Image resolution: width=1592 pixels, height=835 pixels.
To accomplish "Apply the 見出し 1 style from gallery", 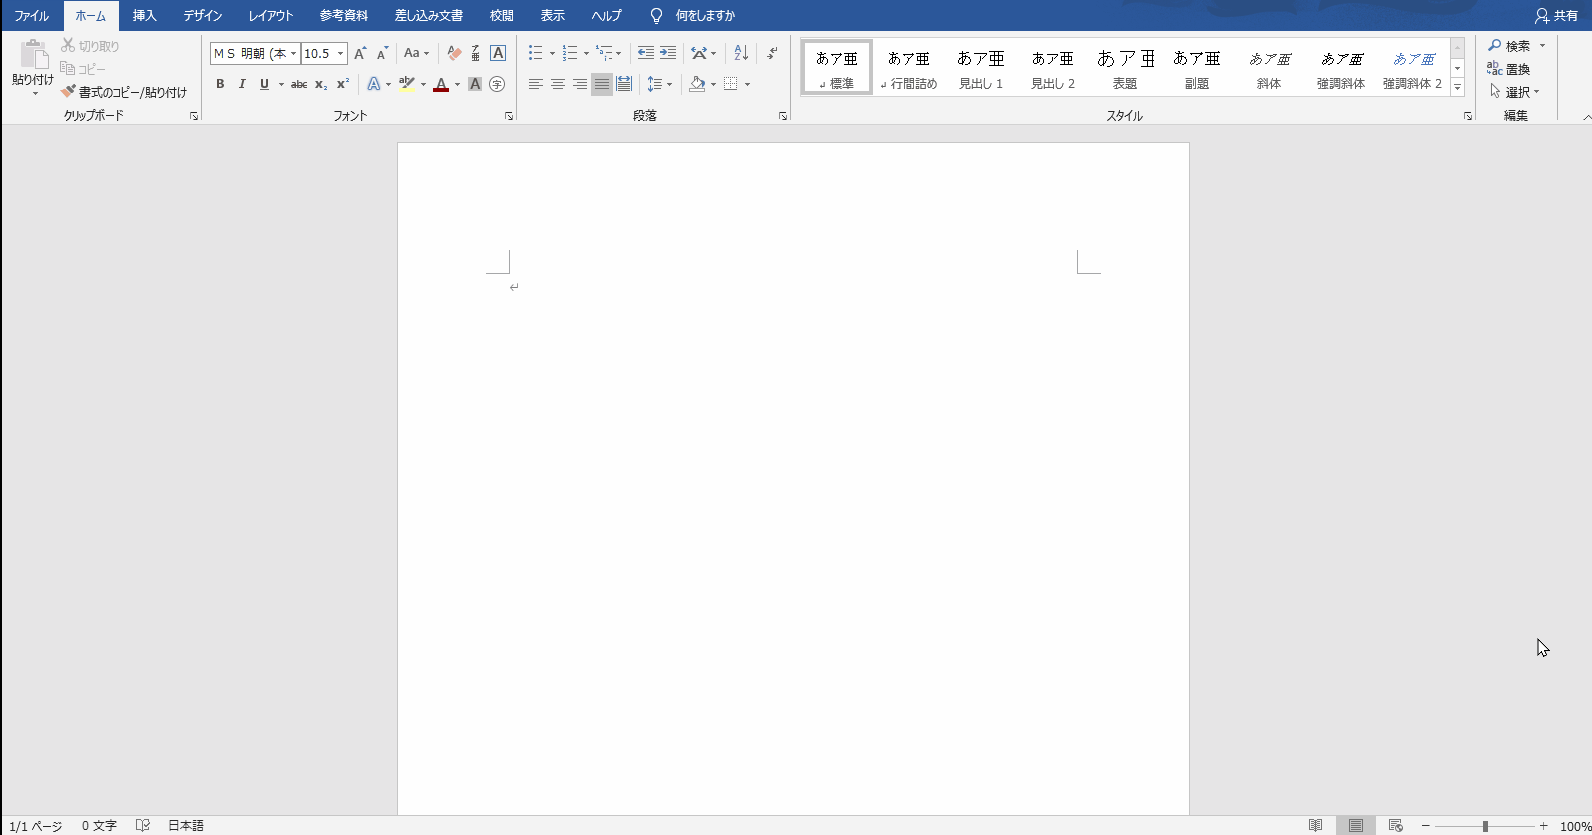I will tap(980, 69).
